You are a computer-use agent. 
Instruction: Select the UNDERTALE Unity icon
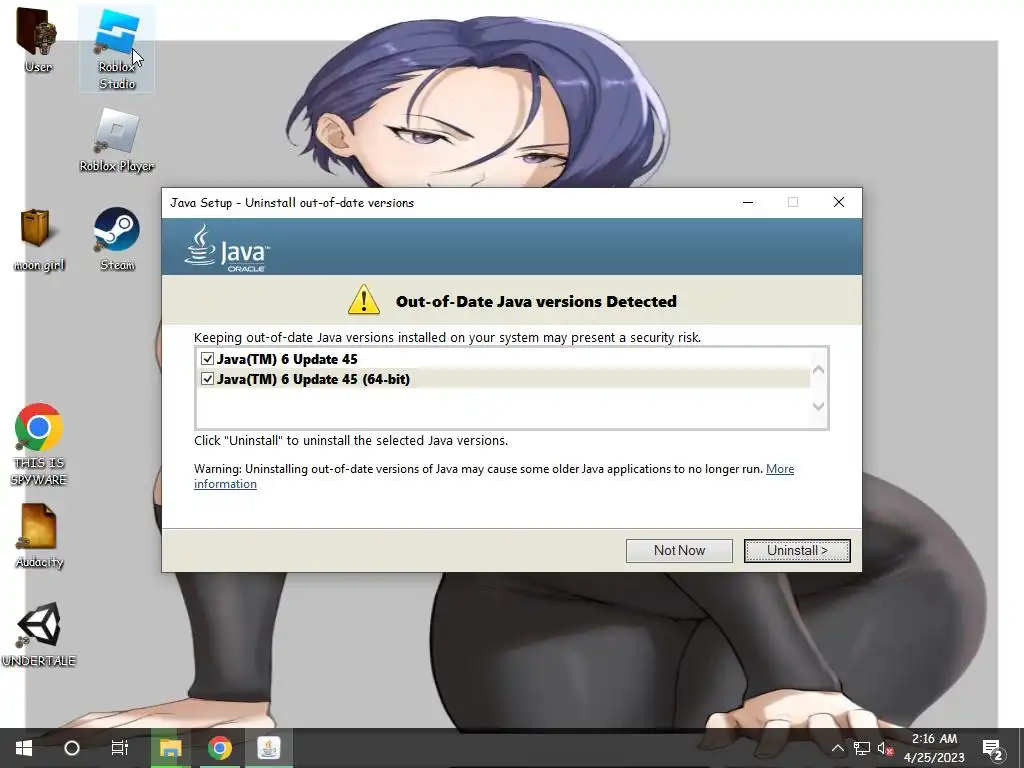pyautogui.click(x=39, y=633)
